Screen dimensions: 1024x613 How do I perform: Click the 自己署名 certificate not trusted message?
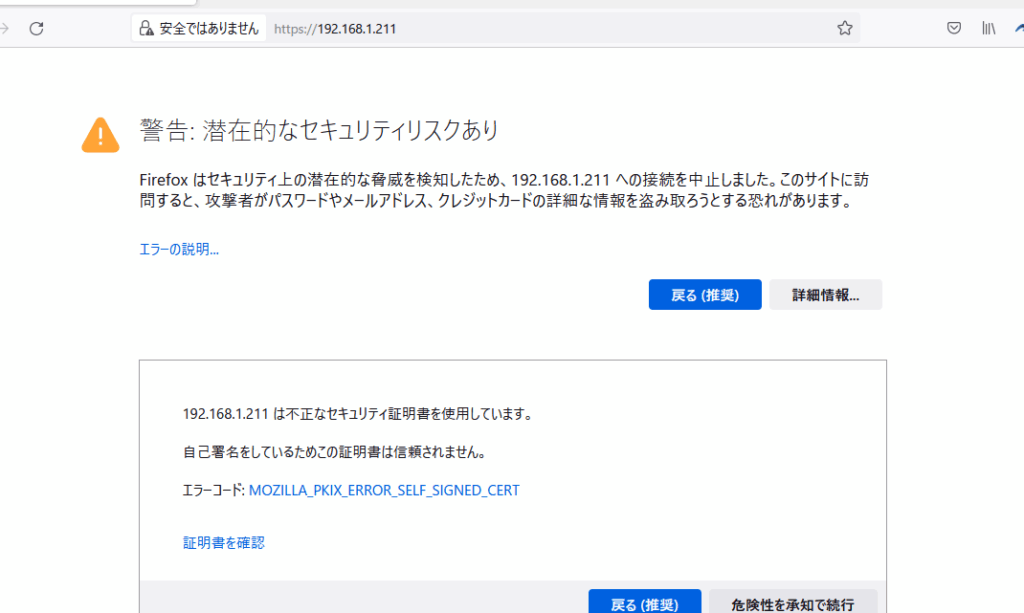tap(335, 452)
